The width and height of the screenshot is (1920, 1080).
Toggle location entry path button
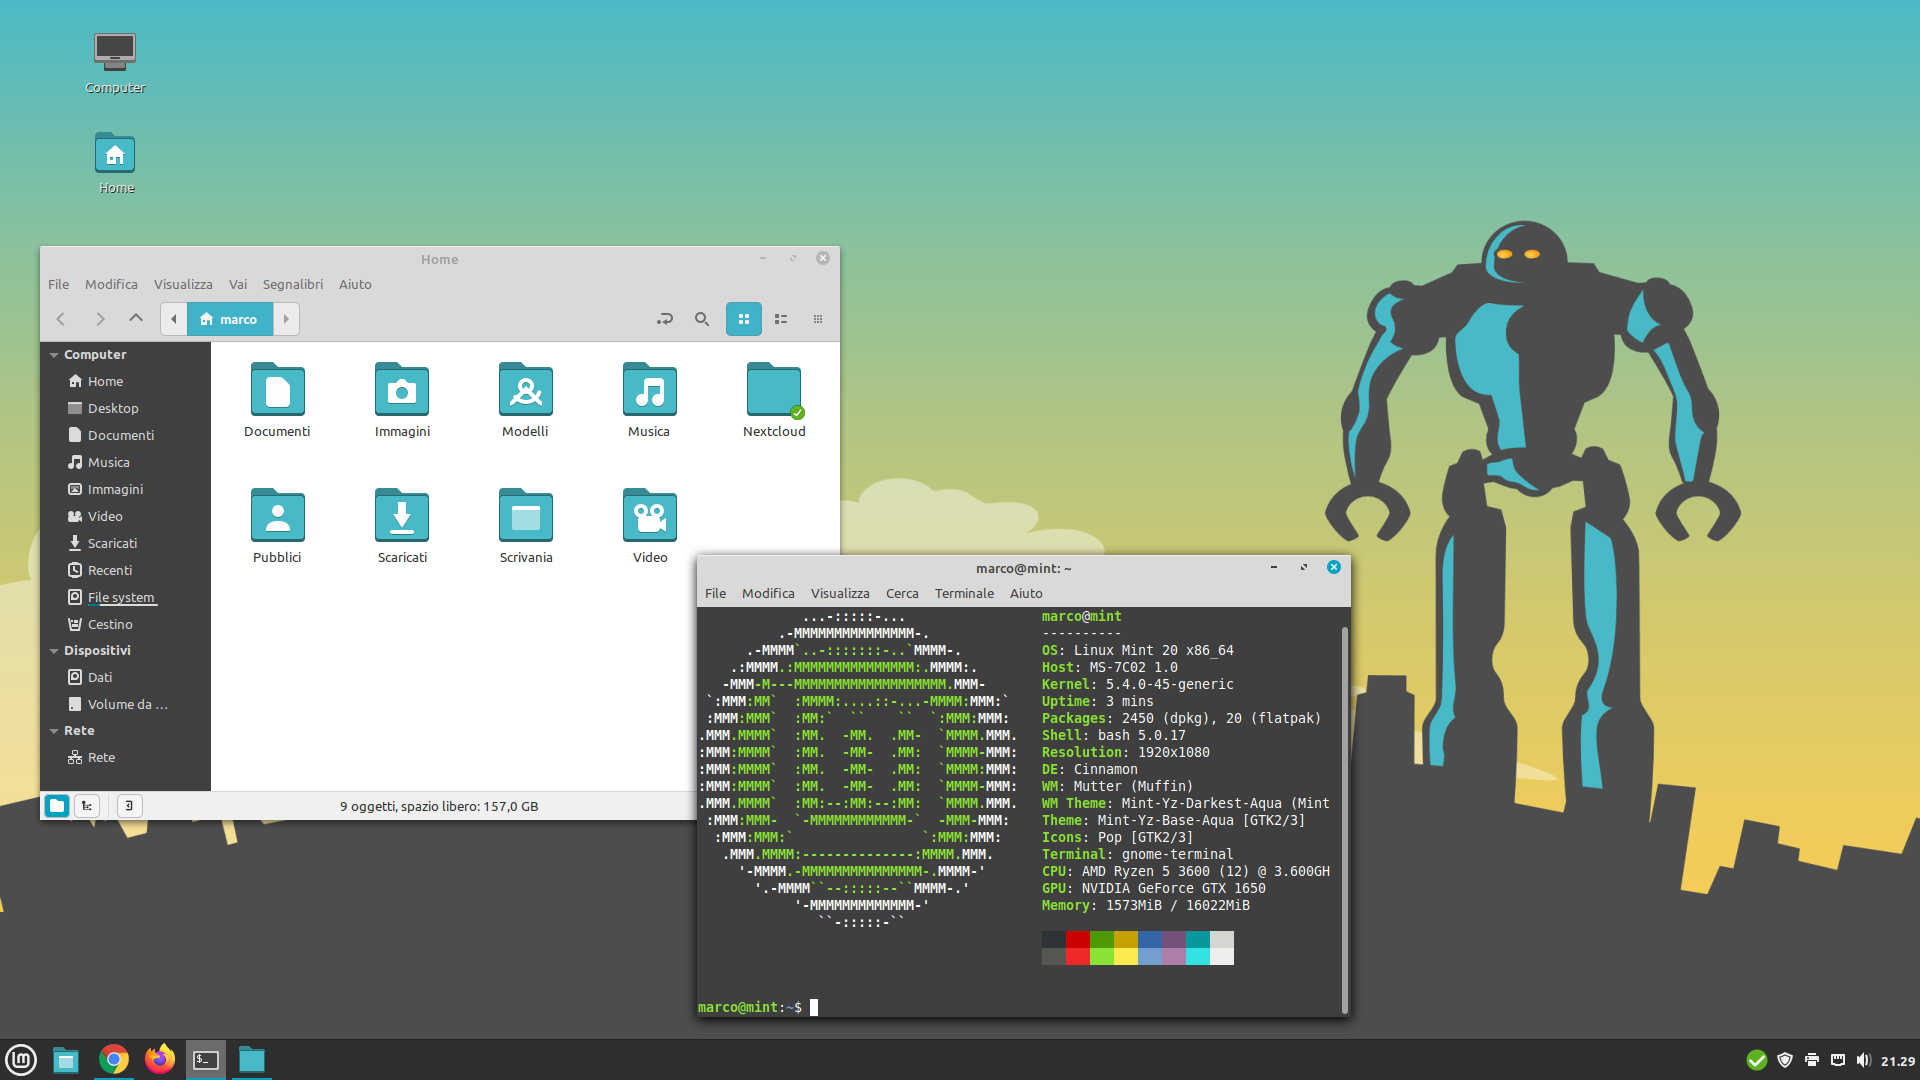point(665,319)
